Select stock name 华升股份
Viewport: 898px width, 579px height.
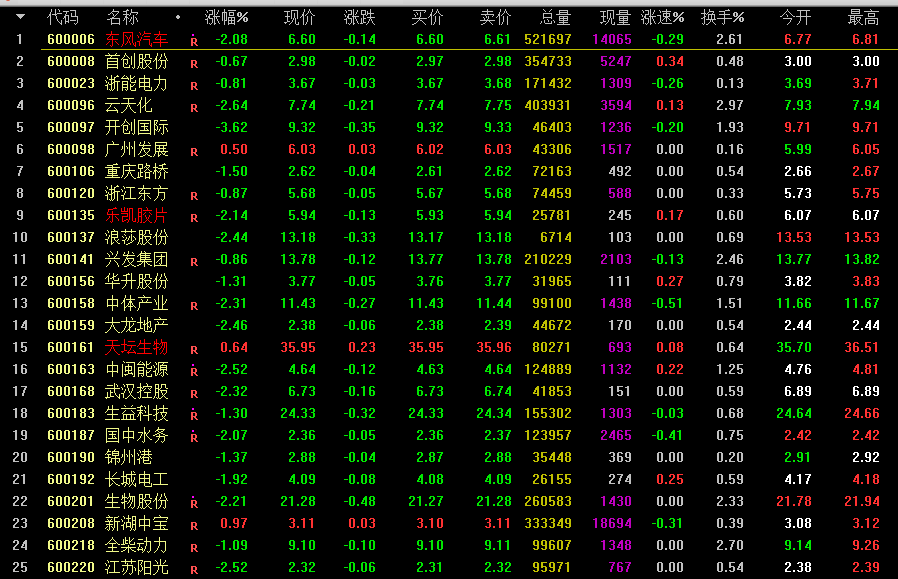[136, 281]
